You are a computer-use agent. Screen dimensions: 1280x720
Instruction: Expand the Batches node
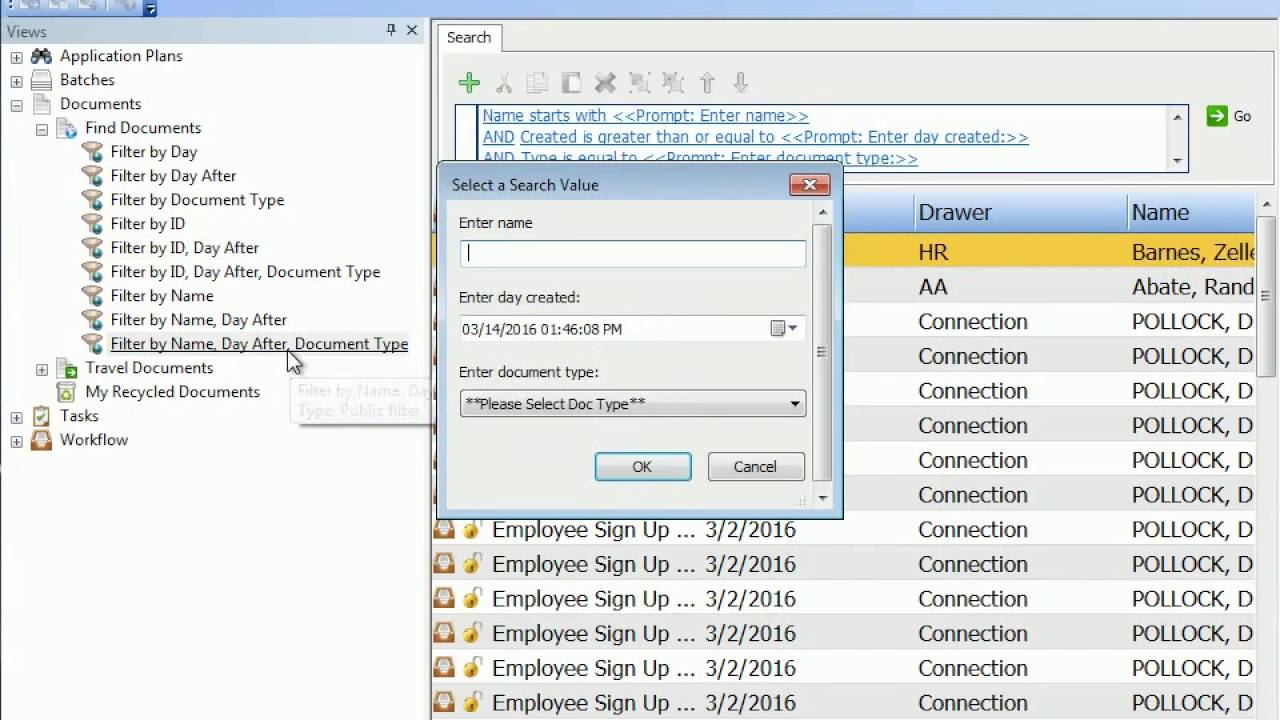pos(16,81)
